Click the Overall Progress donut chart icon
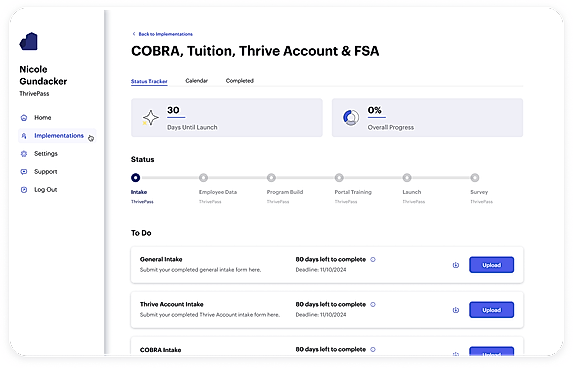 351,118
